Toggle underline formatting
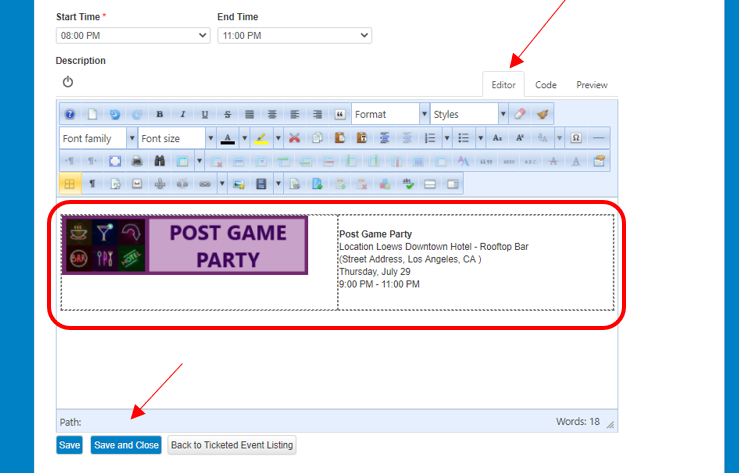Image resolution: width=739 pixels, height=473 pixels. coord(205,114)
